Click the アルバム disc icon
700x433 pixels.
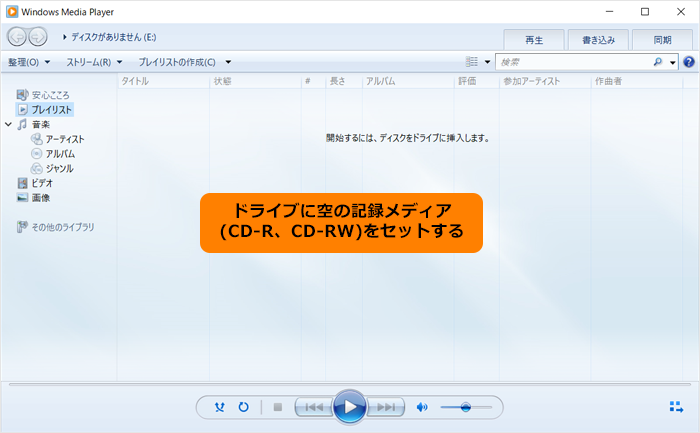[37, 154]
